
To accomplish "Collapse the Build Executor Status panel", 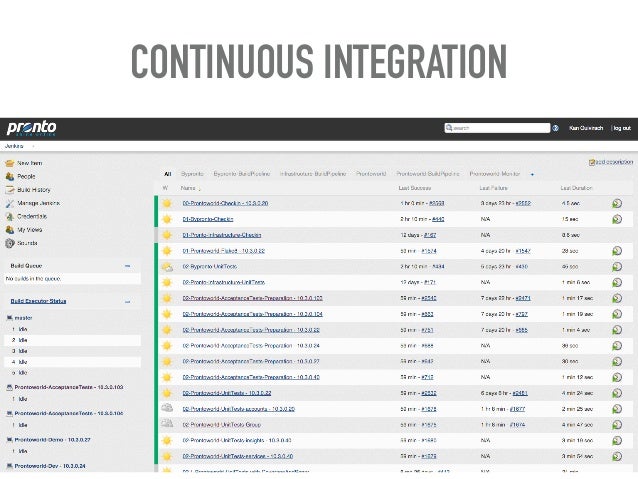I will 127,302.
